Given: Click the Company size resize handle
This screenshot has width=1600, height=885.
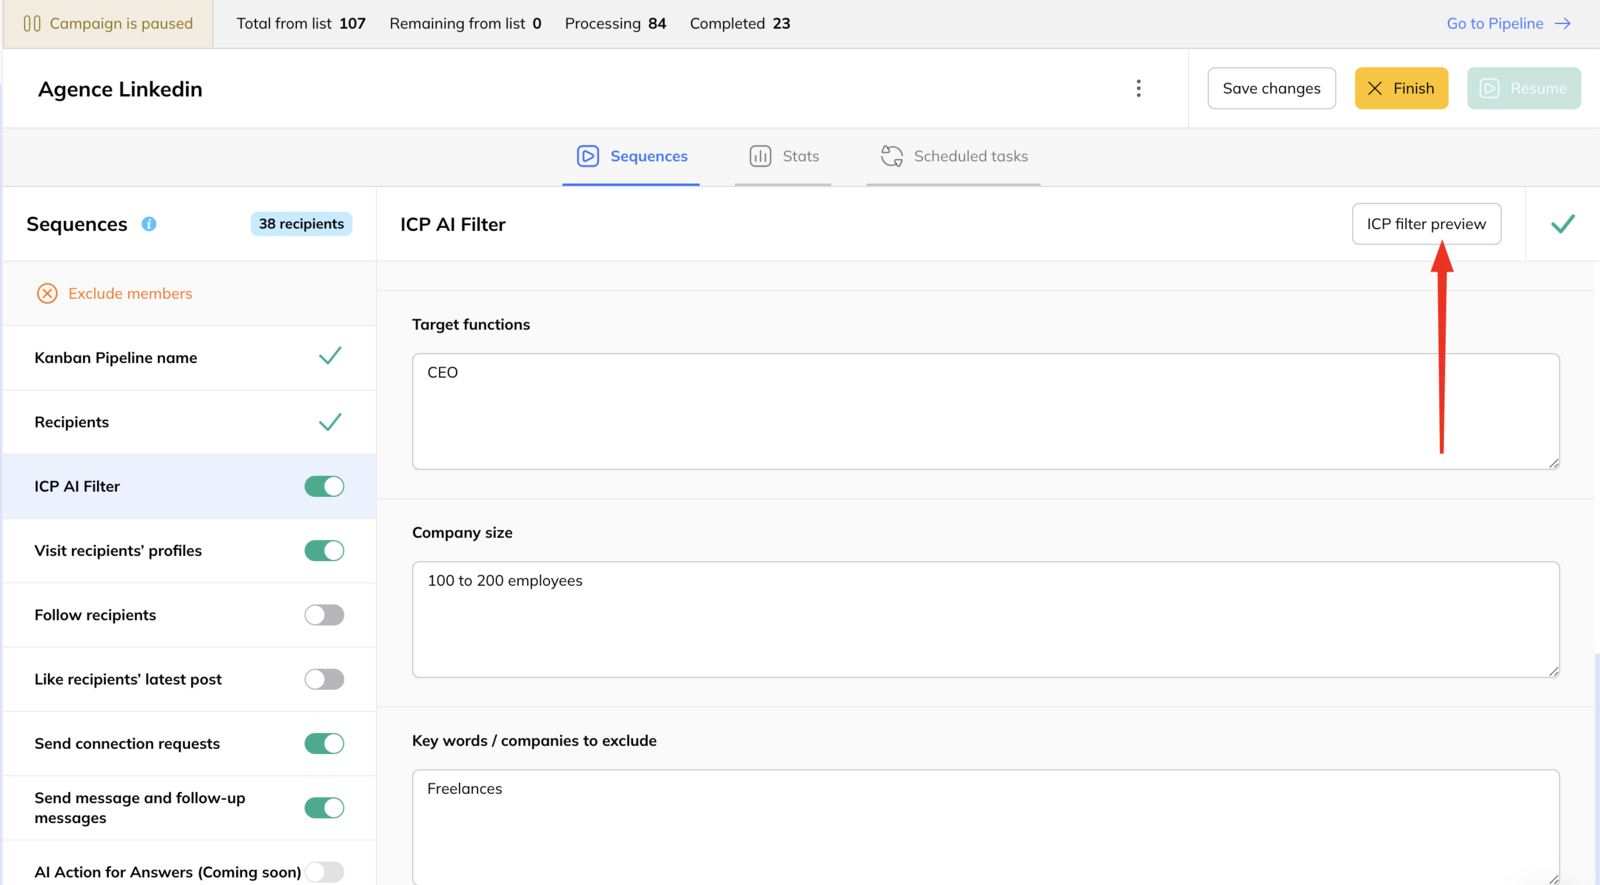Looking at the screenshot, I should click(1553, 670).
